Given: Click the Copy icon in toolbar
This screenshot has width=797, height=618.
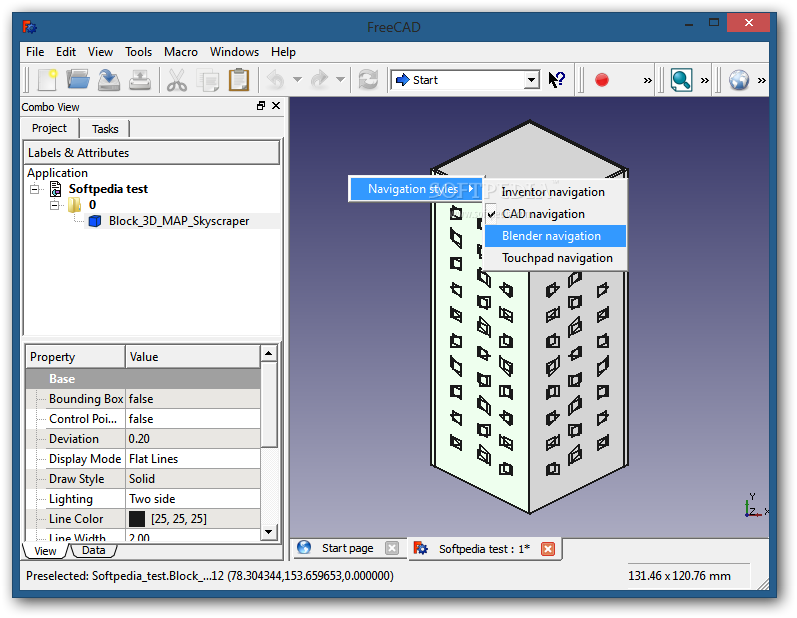Looking at the screenshot, I should 208,80.
